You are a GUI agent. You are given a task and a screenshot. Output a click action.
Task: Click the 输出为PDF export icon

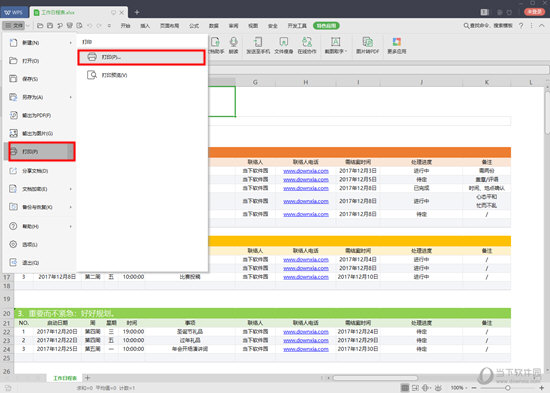(x=13, y=115)
